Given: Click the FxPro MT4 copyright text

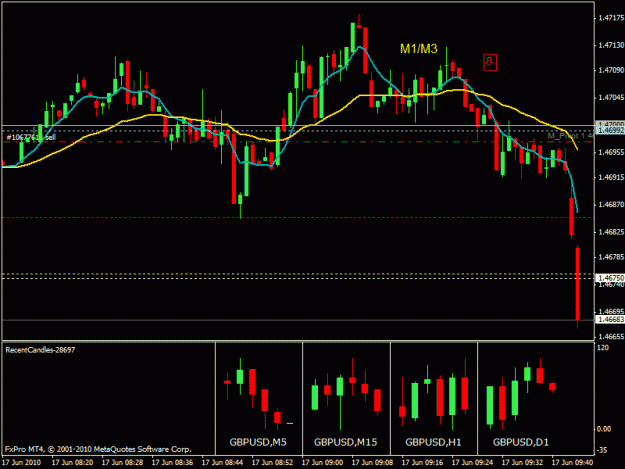Looking at the screenshot, I should [x=98, y=449].
